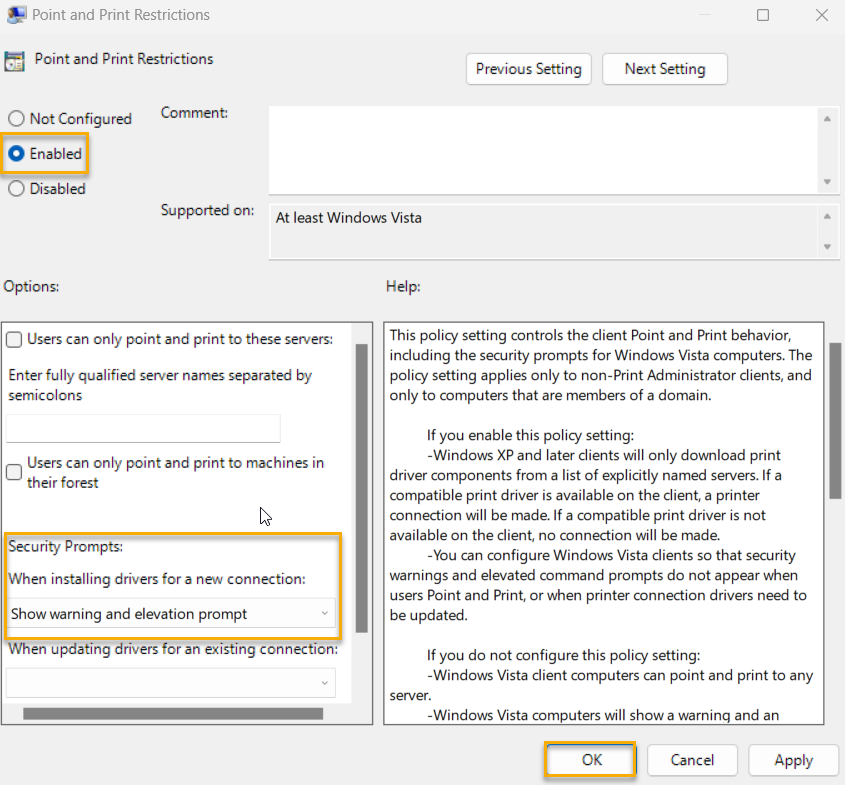
Task: Click the policy icon in the title bar
Action: tap(16, 15)
